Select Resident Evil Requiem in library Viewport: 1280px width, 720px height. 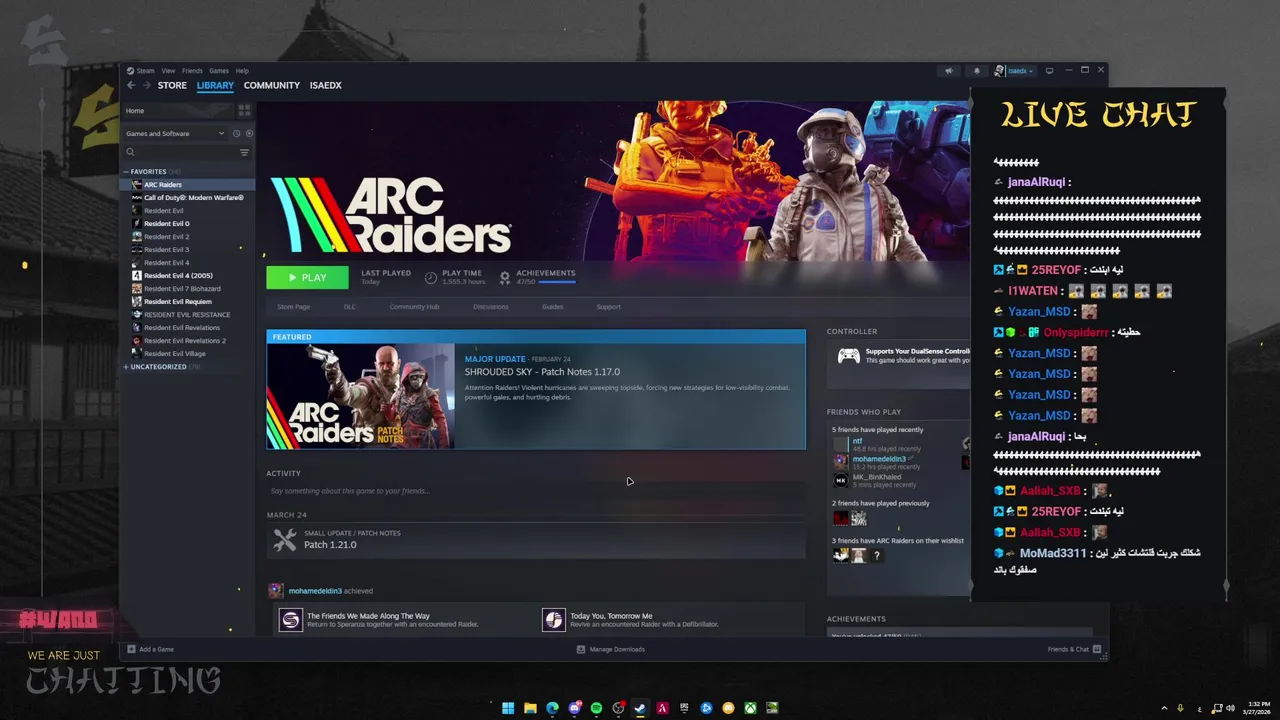click(x=188, y=302)
